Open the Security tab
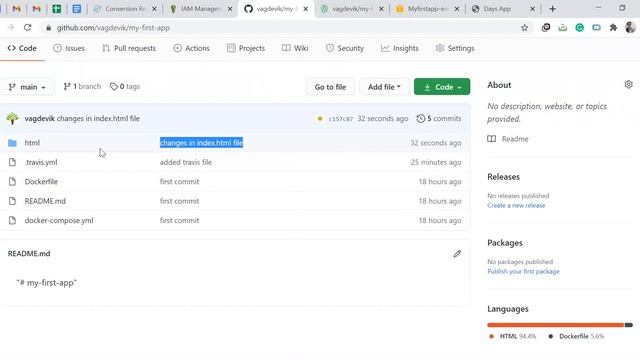 coord(345,48)
